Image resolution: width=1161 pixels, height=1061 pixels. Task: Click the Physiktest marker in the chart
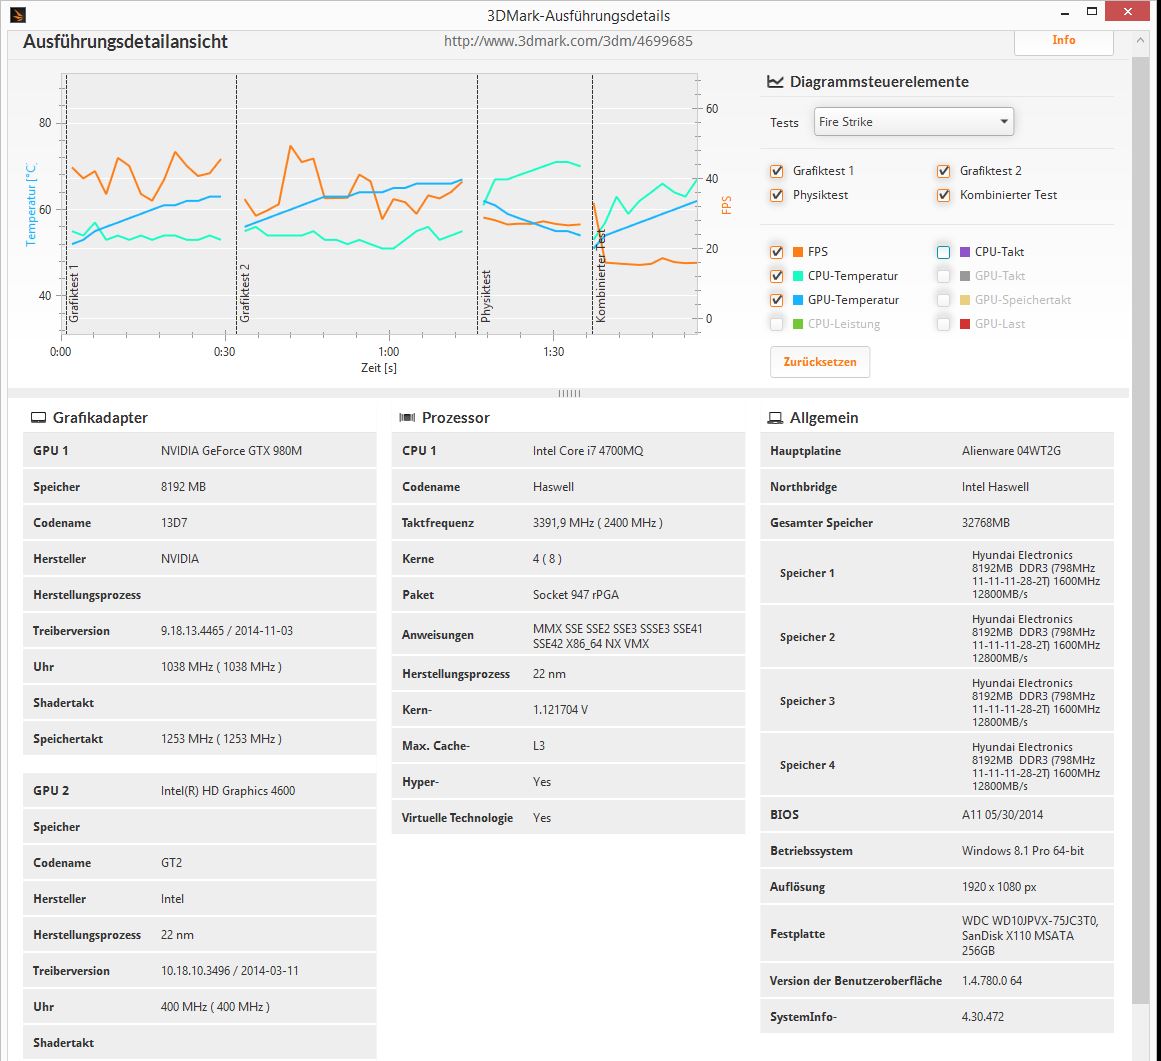[x=486, y=296]
